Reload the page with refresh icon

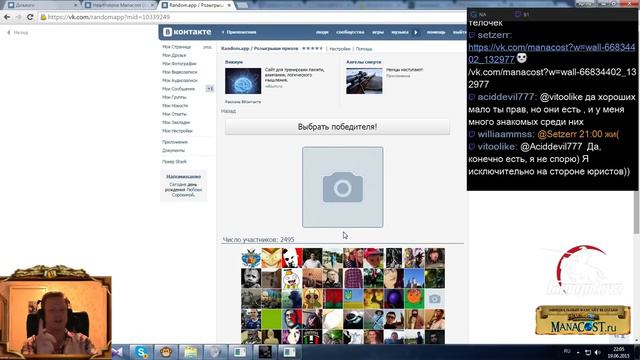click(30, 17)
